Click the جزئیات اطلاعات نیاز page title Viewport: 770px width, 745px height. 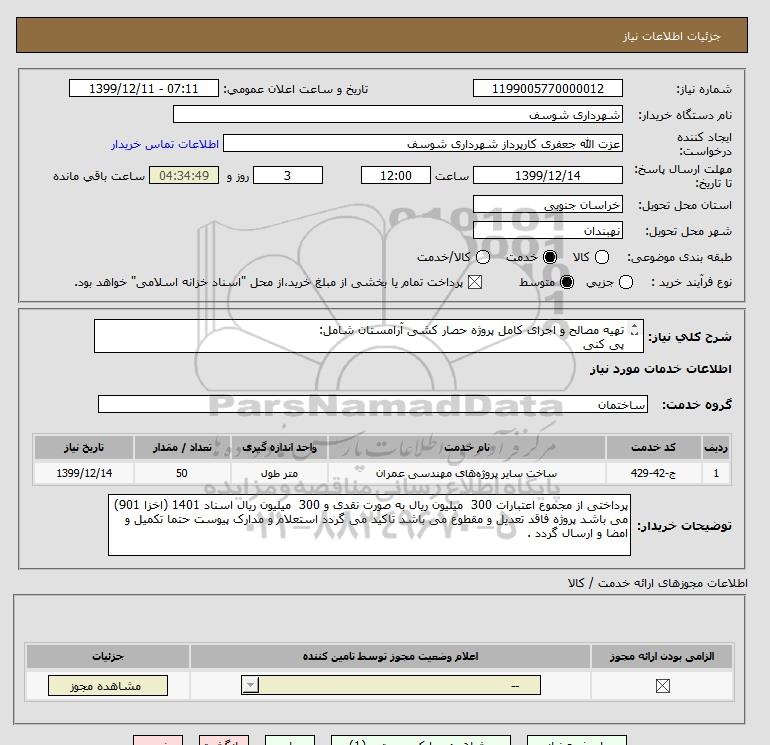671,36
